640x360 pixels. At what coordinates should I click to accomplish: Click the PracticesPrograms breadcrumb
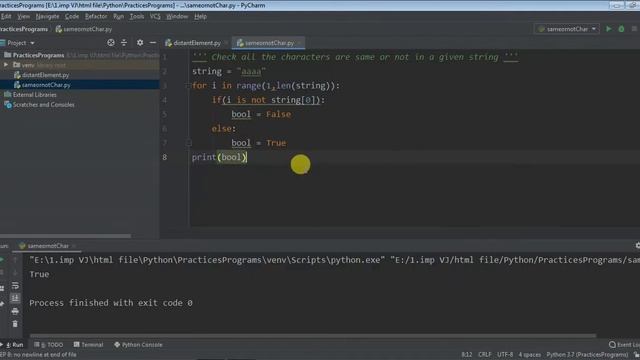point(24,29)
